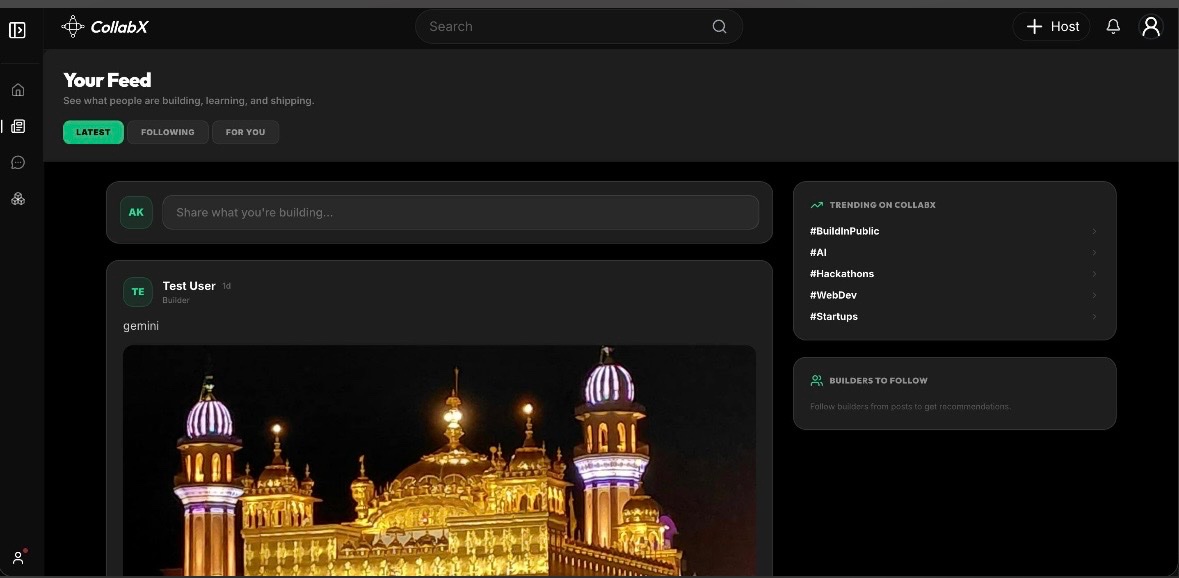Screen dimensions: 1179x578
Task: Click the 'Builder' role label
Action: click(x=176, y=301)
